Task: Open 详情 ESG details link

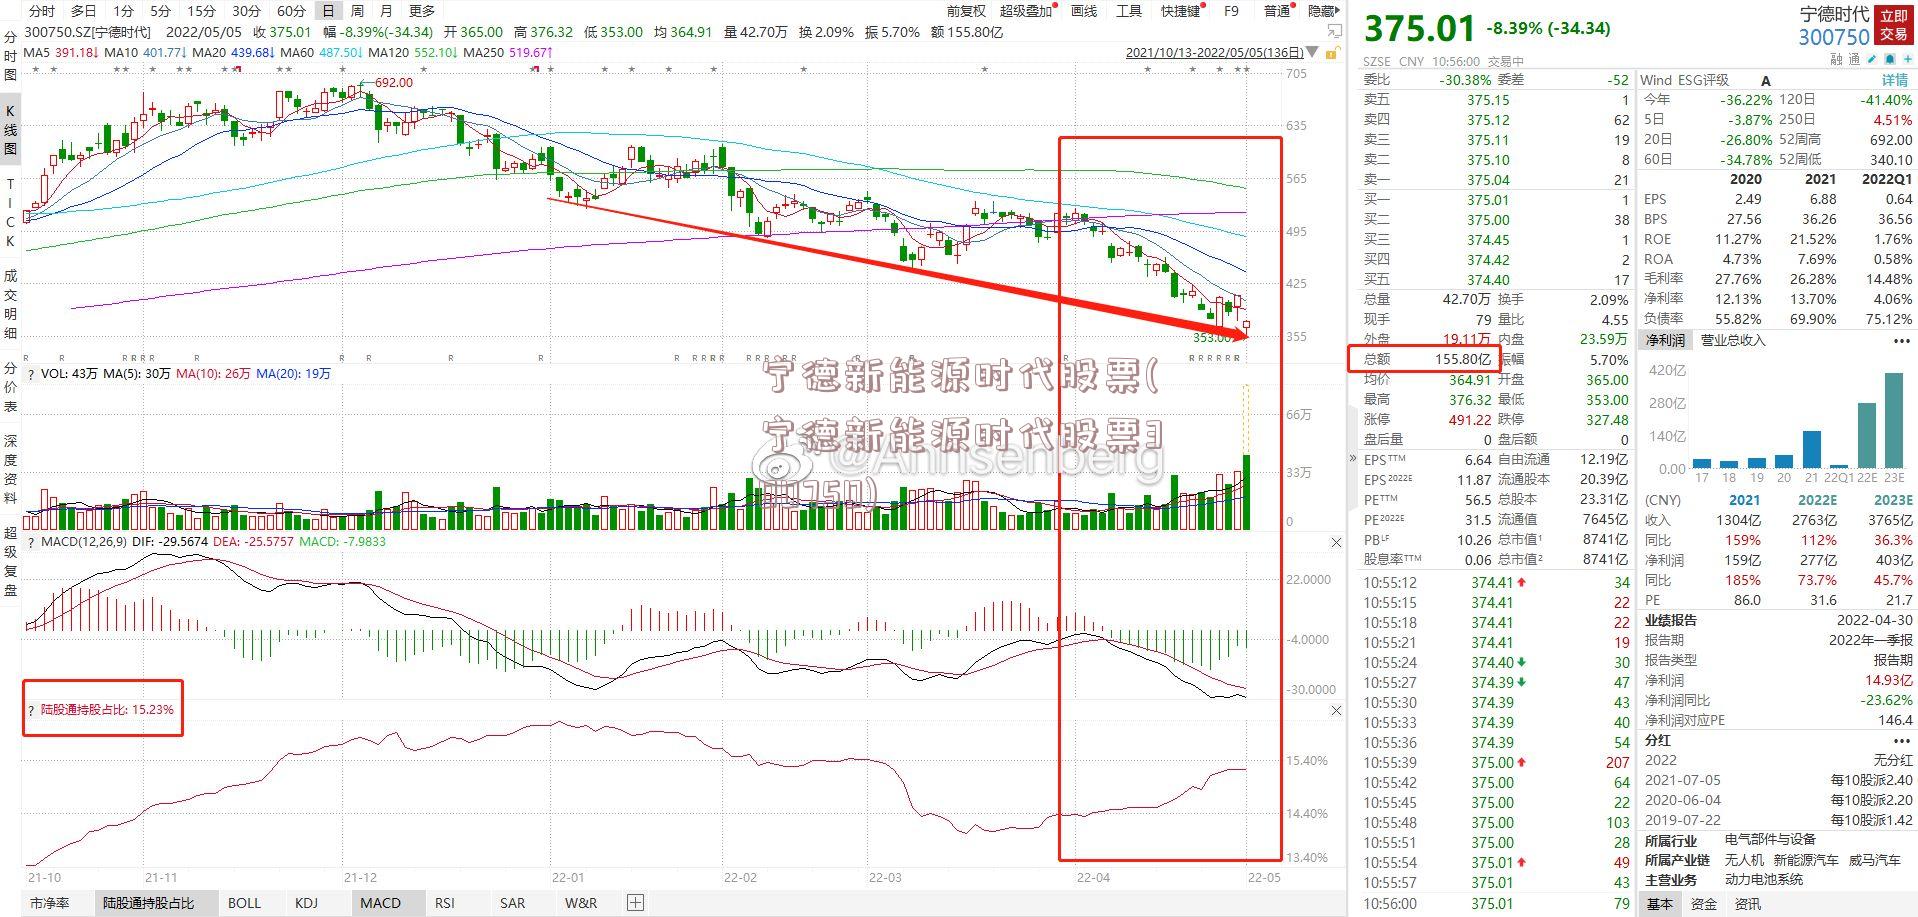Action: pos(1895,80)
